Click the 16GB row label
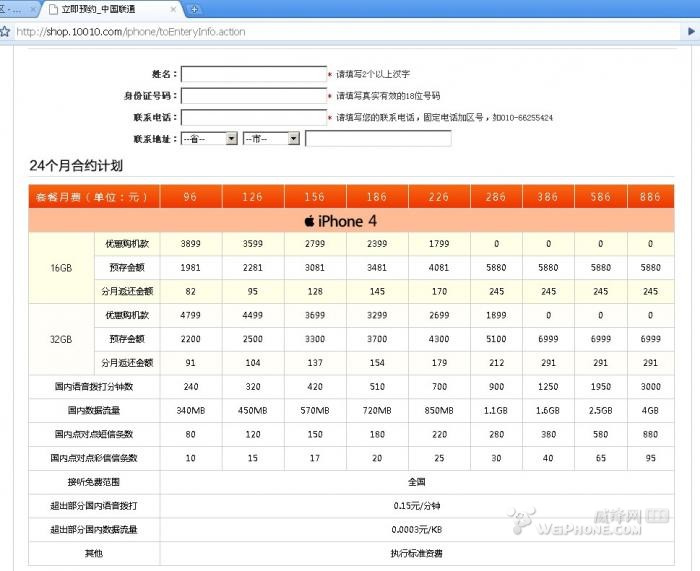Viewport: 700px width, 571px height. click(61, 268)
